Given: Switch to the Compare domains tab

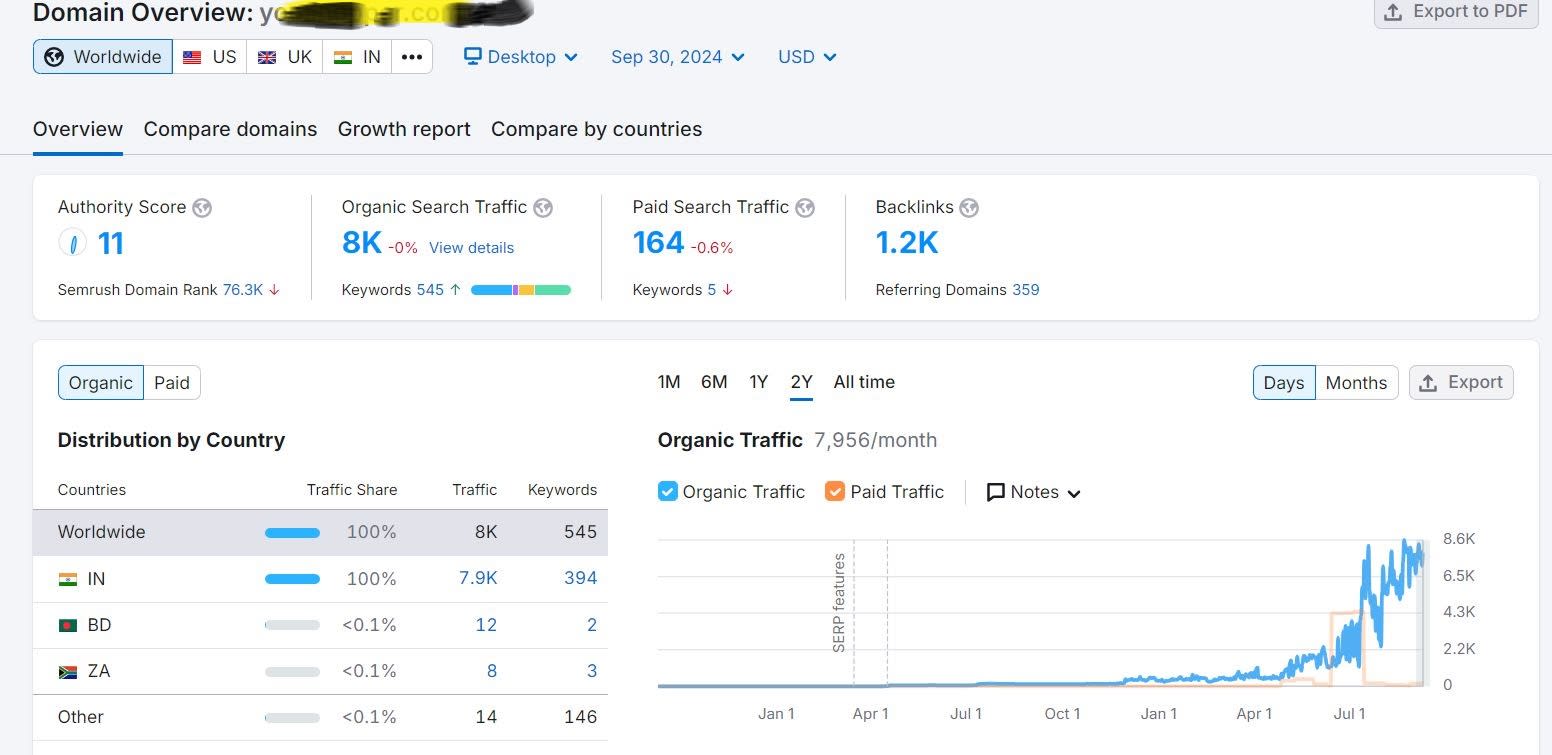Looking at the screenshot, I should click(230, 129).
